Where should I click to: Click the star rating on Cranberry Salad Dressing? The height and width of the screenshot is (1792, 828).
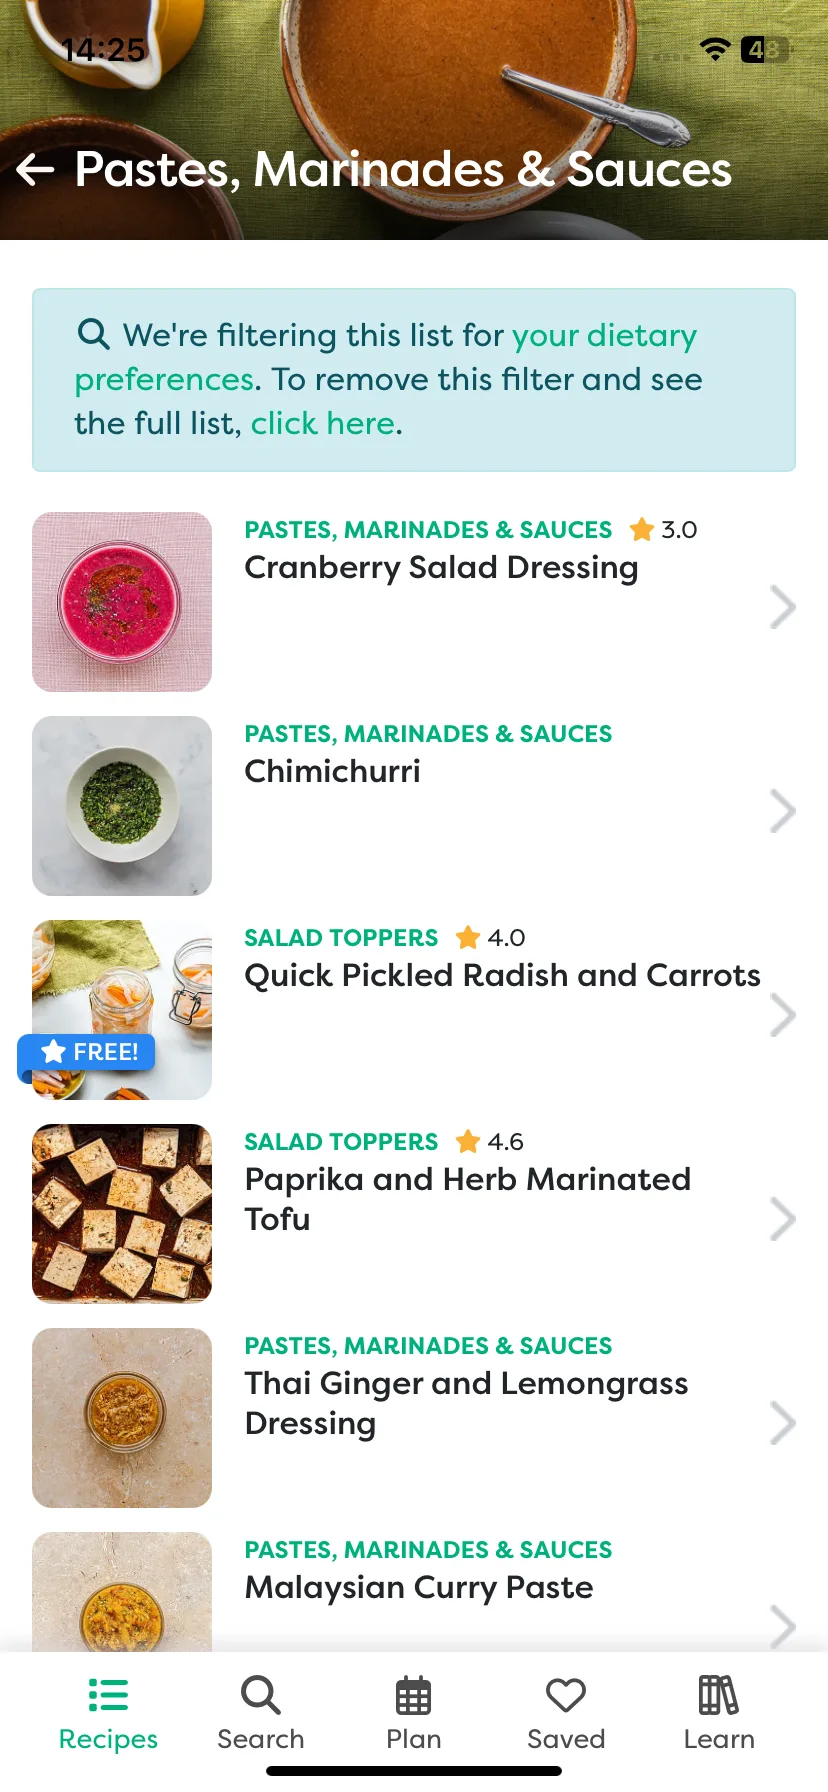coord(663,529)
